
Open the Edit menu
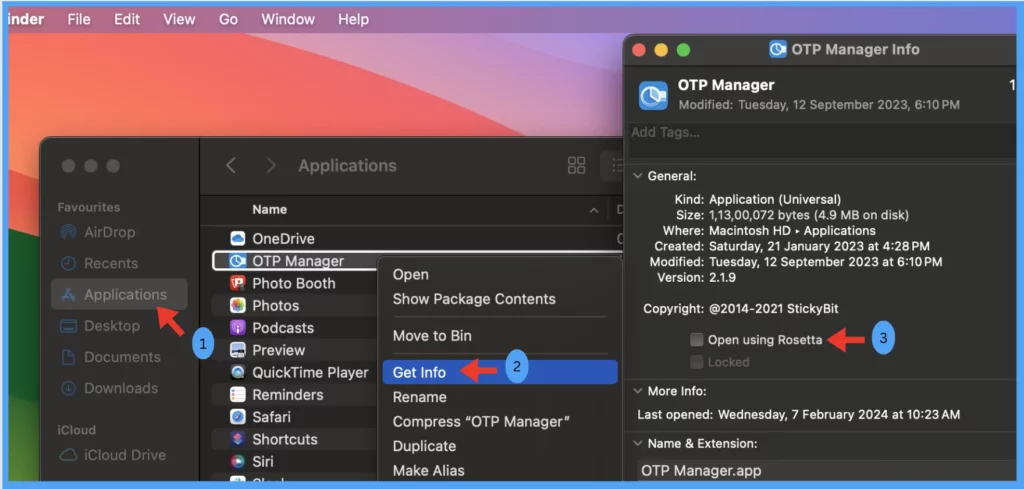(x=127, y=20)
